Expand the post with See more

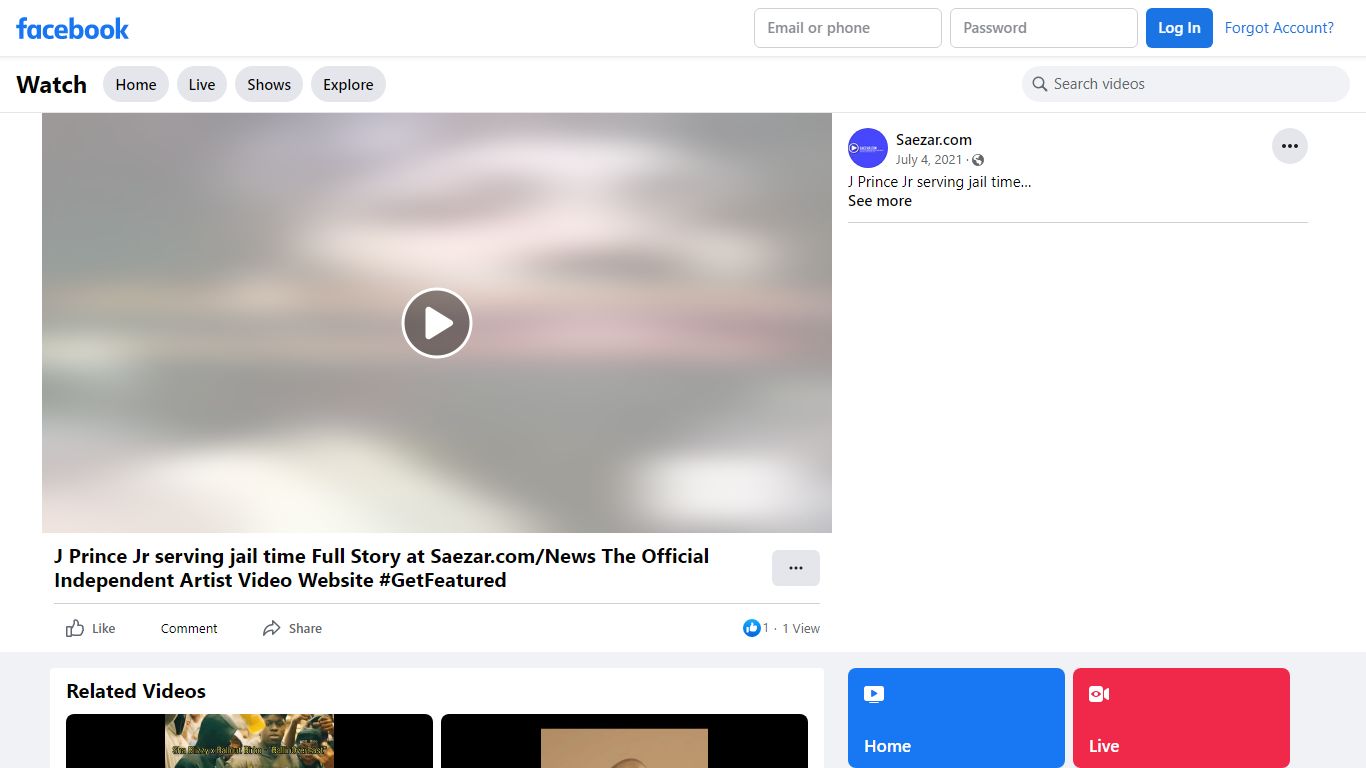click(880, 201)
